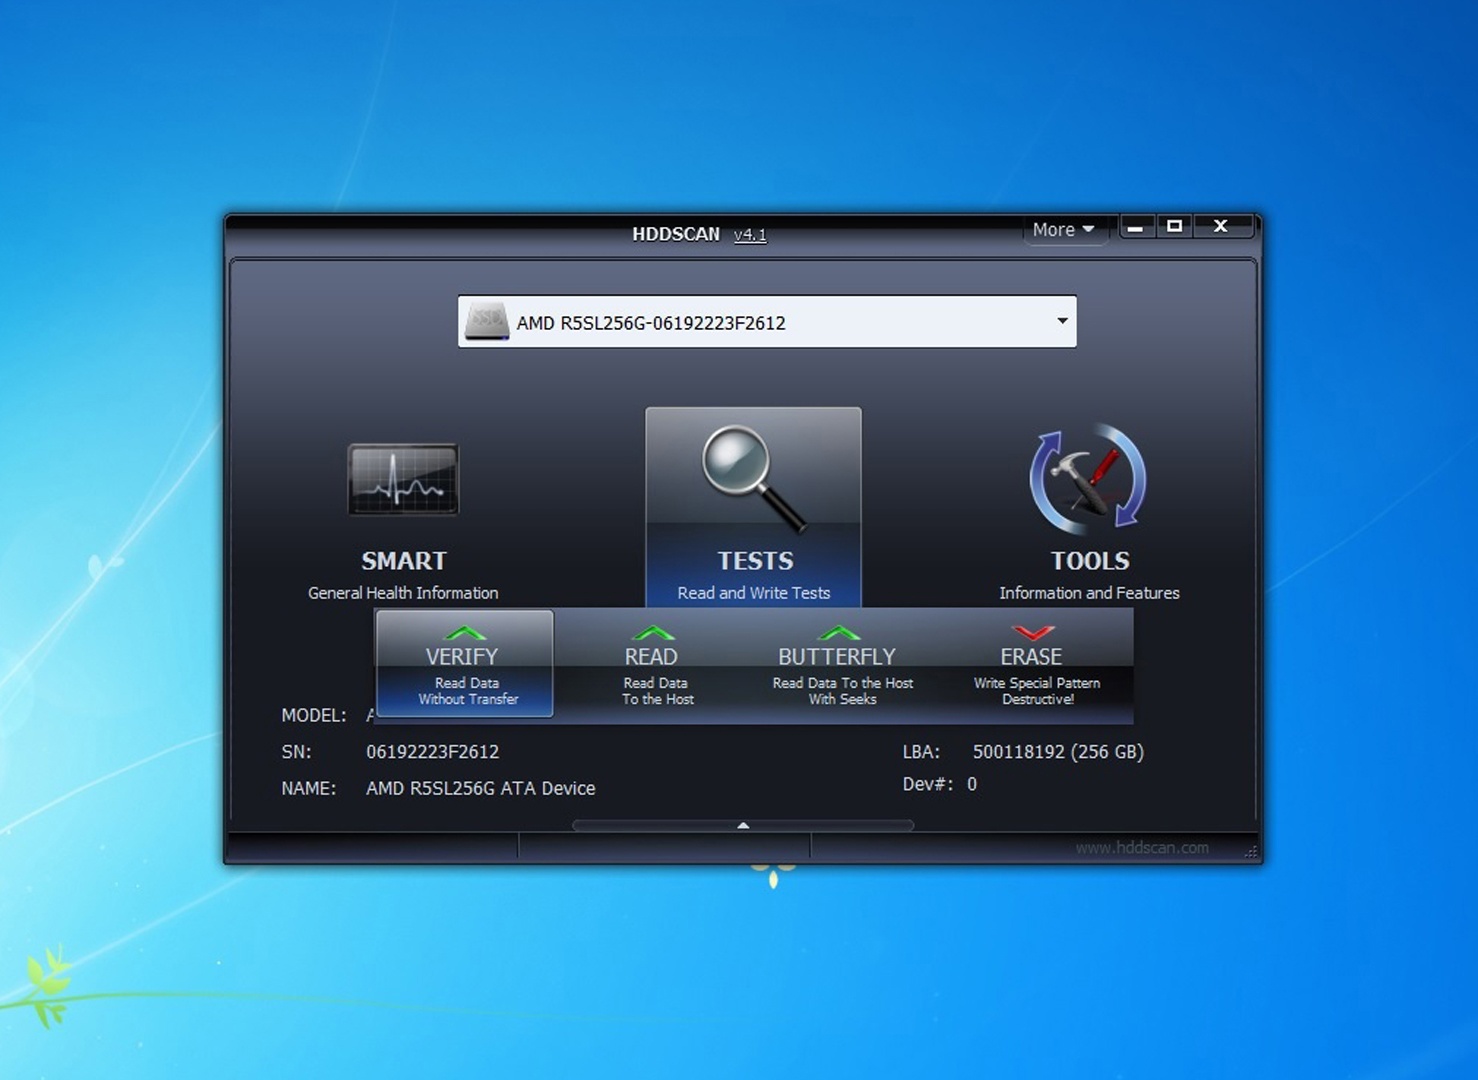This screenshot has height=1080, width=1478.
Task: Expand the More menu
Action: point(1063,230)
